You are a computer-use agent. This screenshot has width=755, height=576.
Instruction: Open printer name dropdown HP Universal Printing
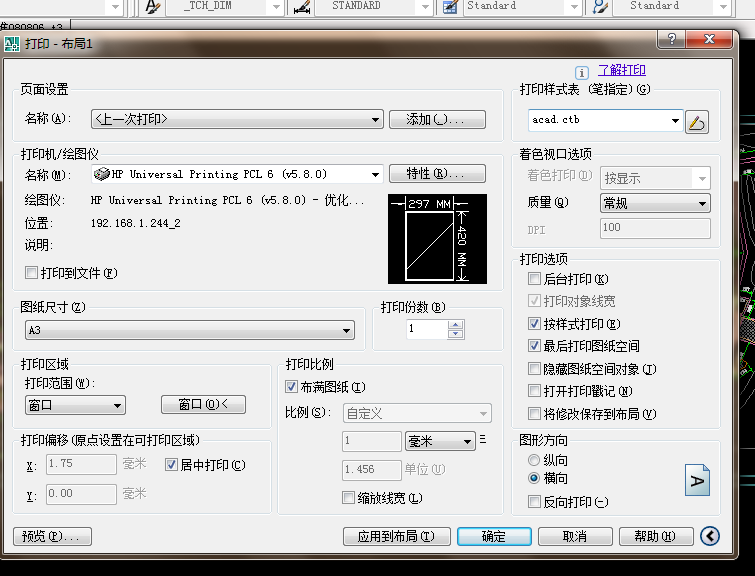tap(237, 174)
